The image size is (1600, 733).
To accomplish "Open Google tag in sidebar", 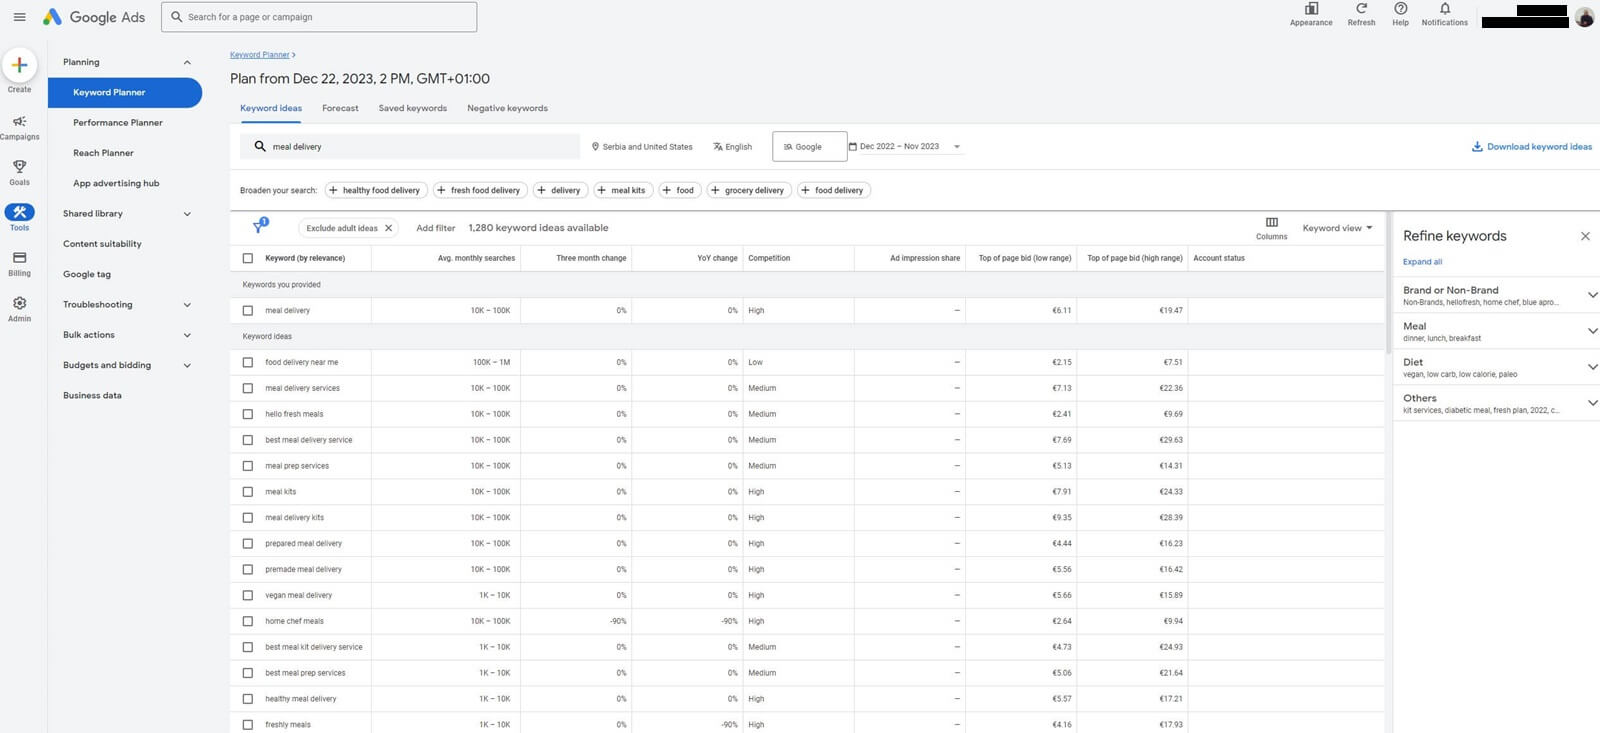I will coord(87,274).
